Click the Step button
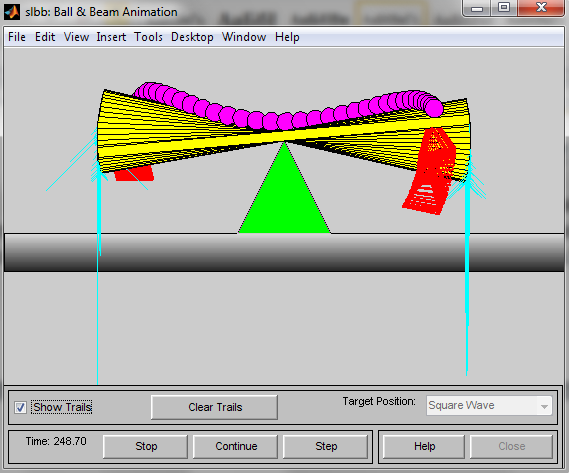The width and height of the screenshot is (569, 473). coord(326,446)
